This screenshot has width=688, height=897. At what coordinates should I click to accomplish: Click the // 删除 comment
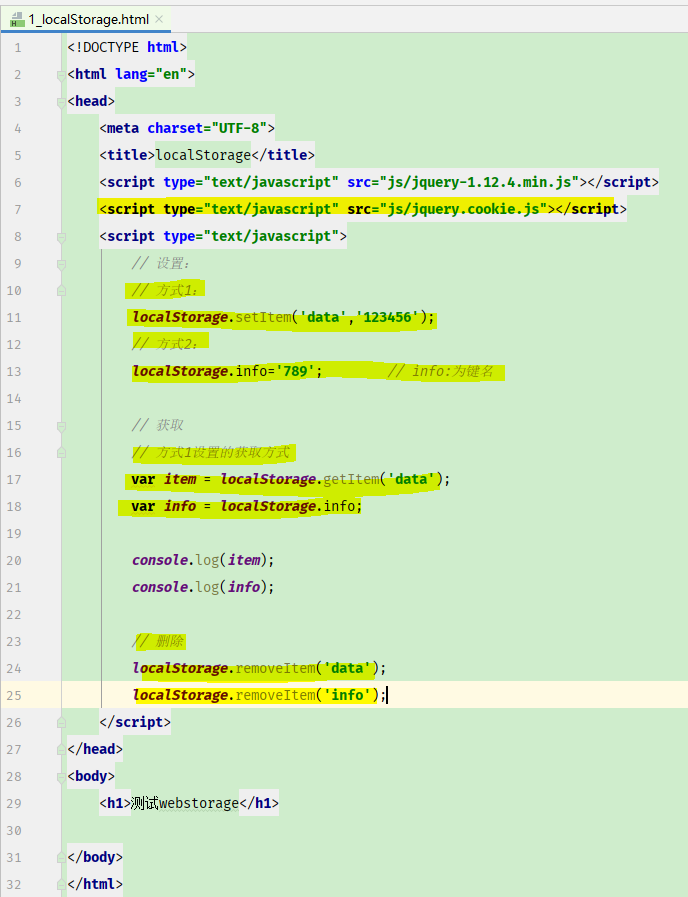[x=157, y=641]
